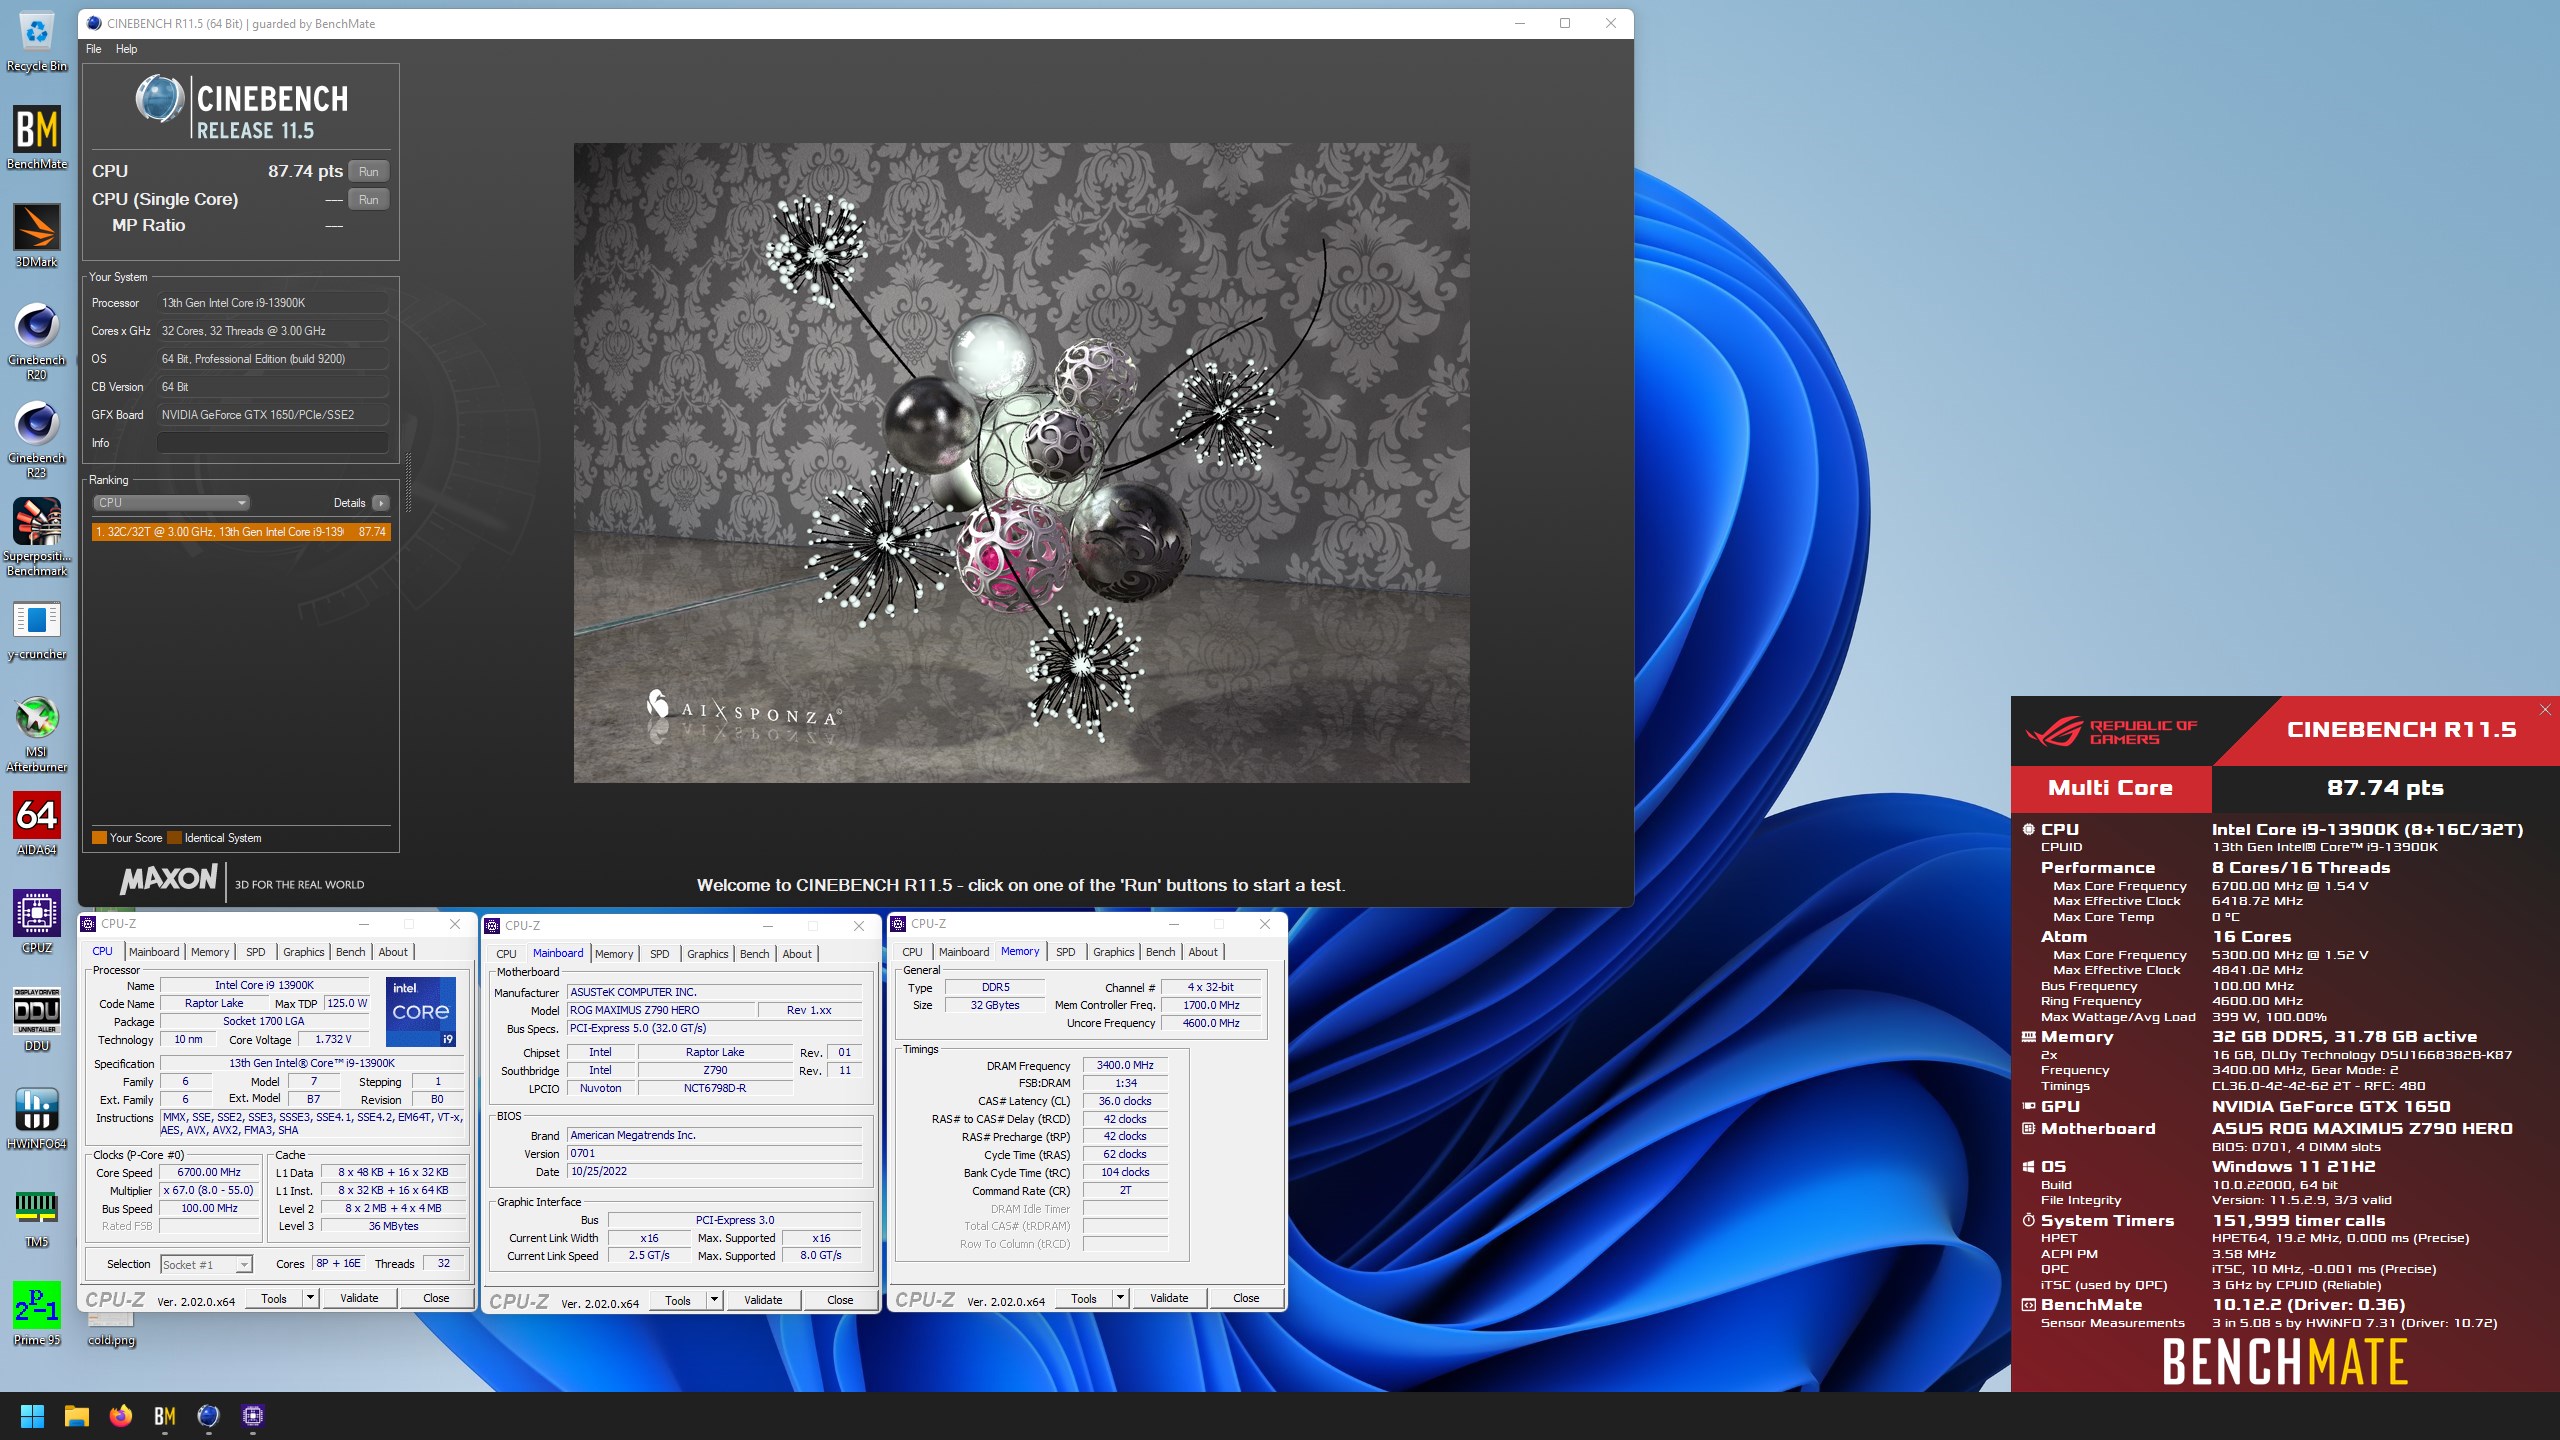The width and height of the screenshot is (2560, 1440).
Task: Open File Explorer from the taskbar
Action: [x=77, y=1416]
